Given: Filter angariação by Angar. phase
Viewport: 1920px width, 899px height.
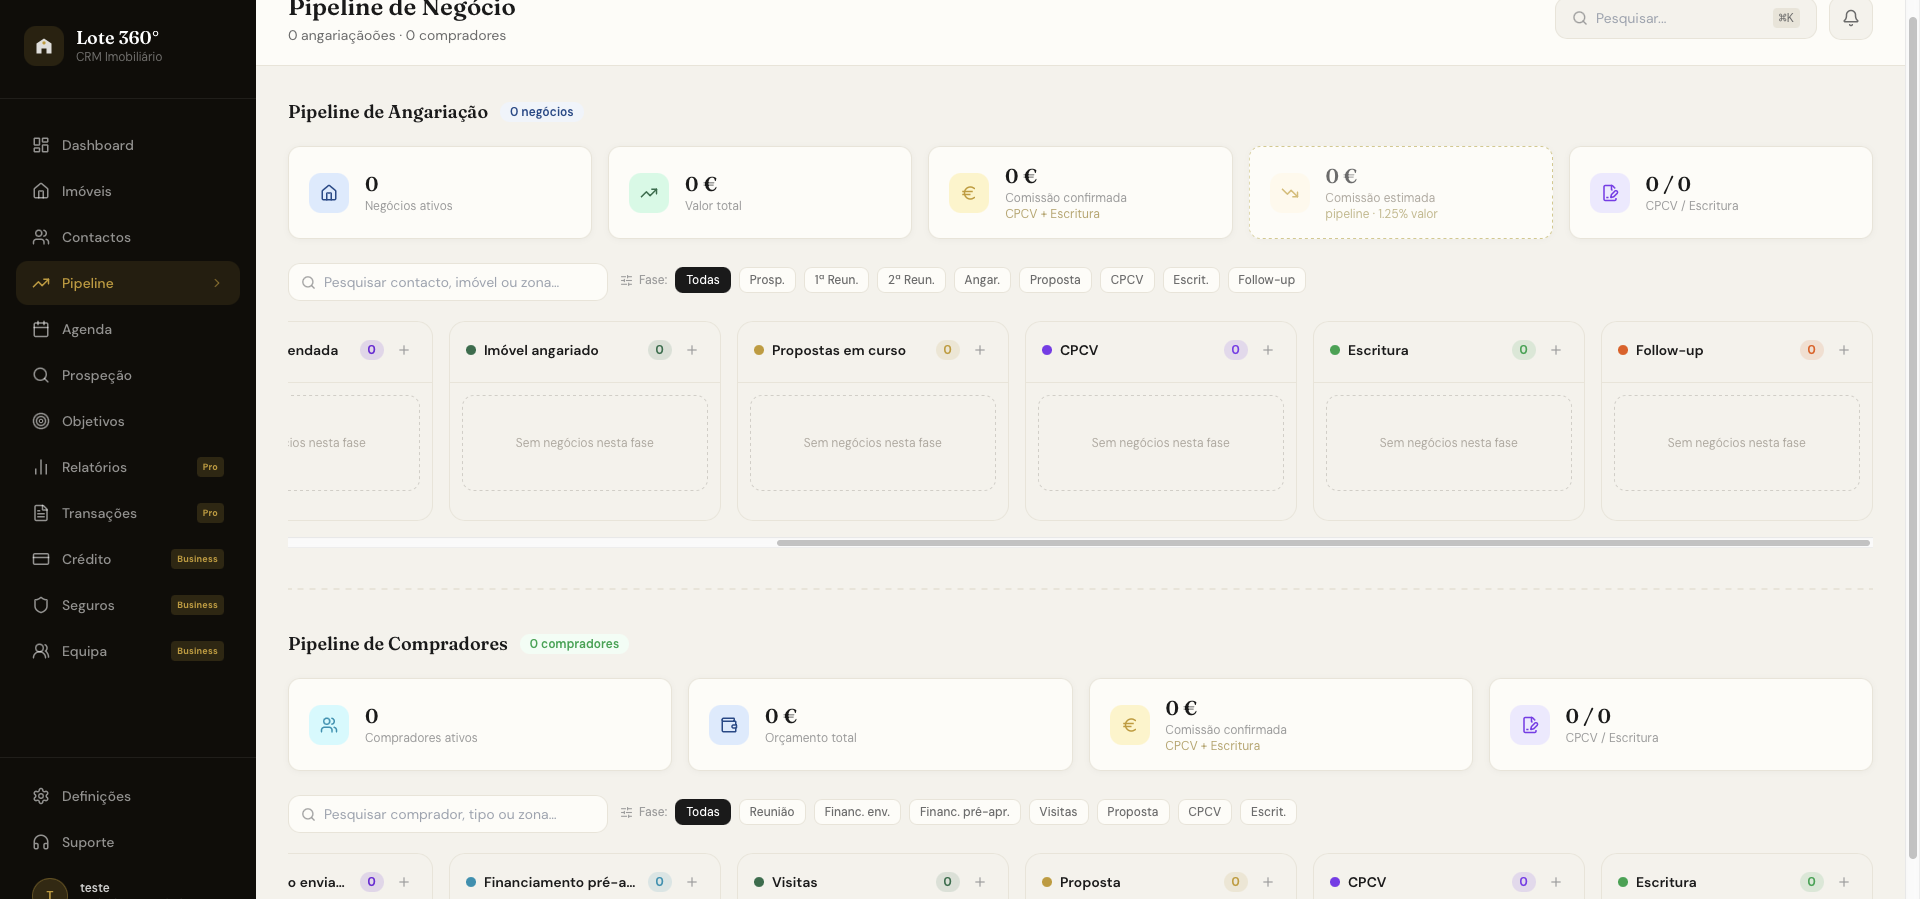Looking at the screenshot, I should tap(982, 280).
